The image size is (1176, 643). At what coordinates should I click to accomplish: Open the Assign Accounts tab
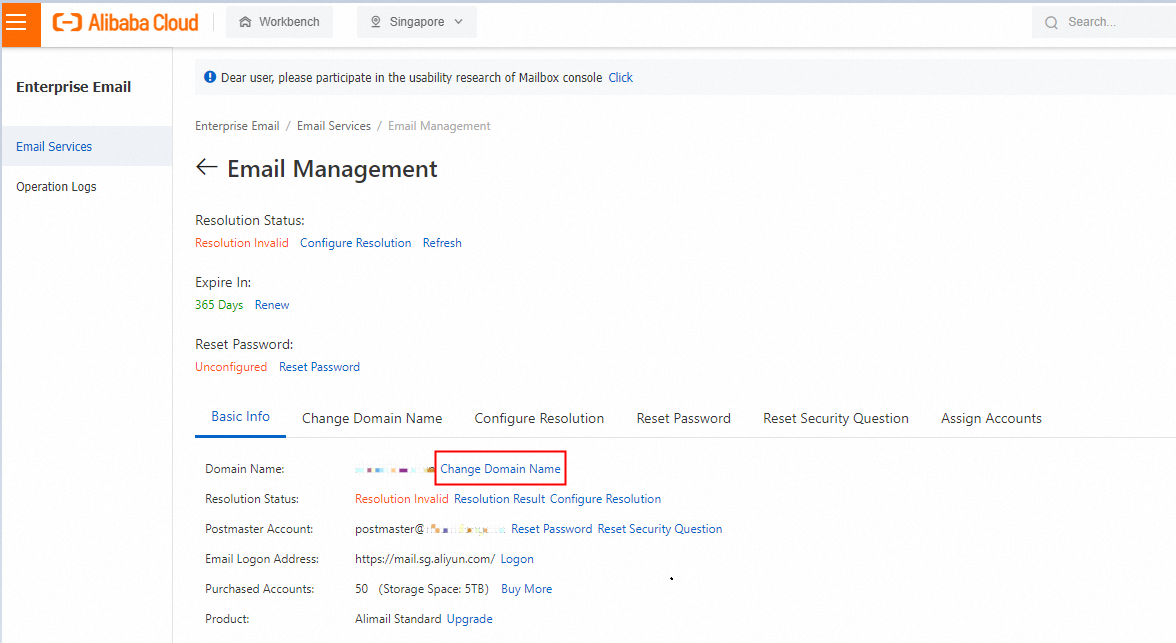pyautogui.click(x=991, y=419)
